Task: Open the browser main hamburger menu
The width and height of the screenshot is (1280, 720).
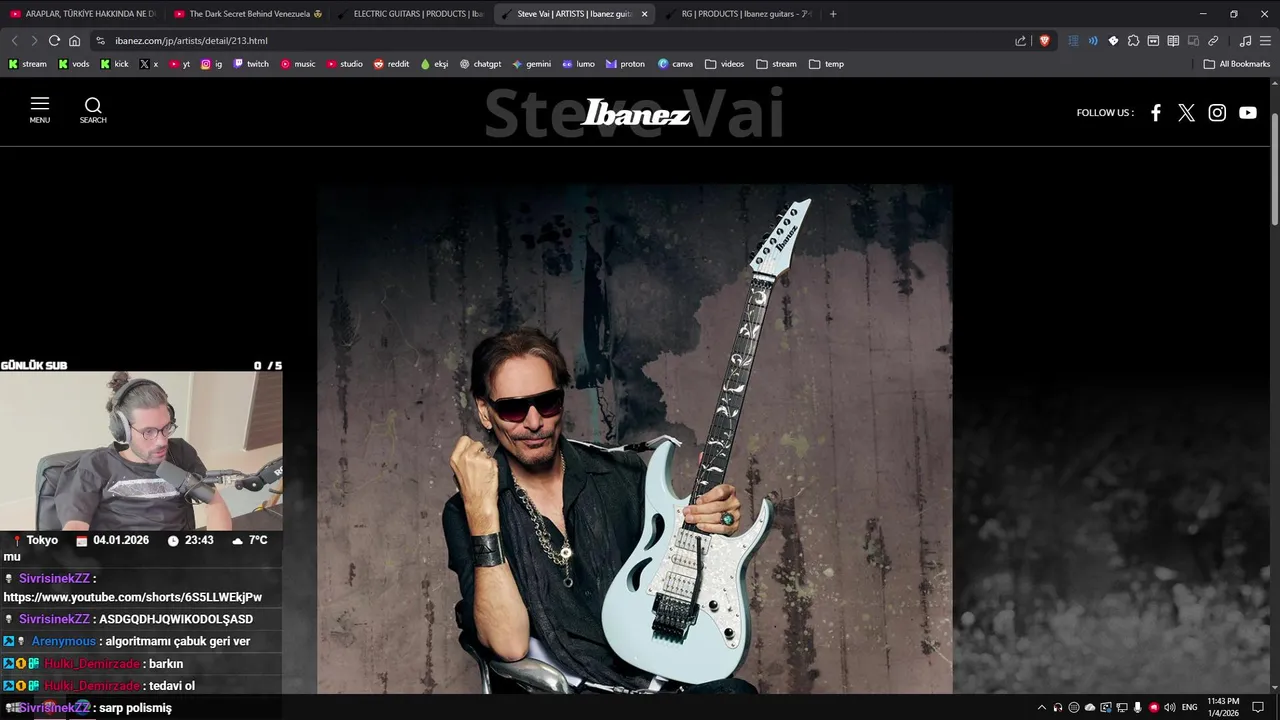Action: (x=1265, y=41)
